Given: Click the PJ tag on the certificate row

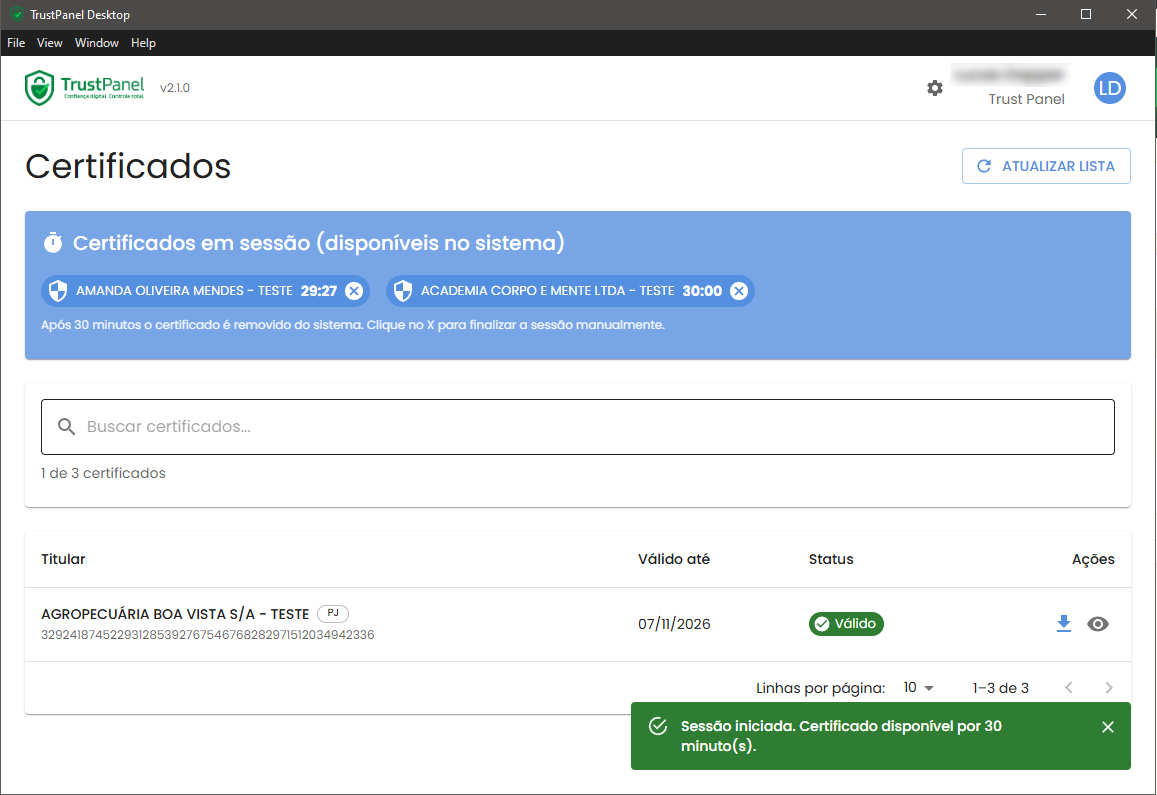Looking at the screenshot, I should [x=333, y=613].
